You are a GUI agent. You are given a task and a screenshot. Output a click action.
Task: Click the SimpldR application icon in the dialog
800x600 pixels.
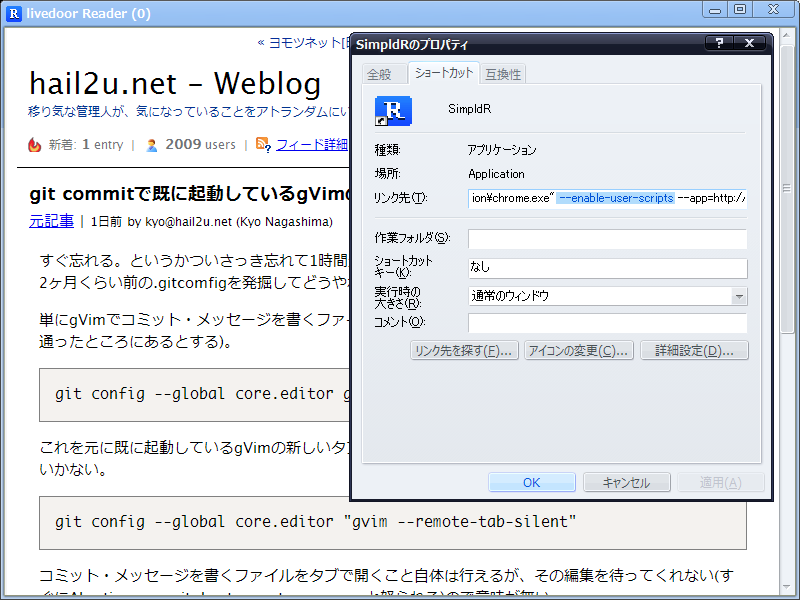point(392,111)
